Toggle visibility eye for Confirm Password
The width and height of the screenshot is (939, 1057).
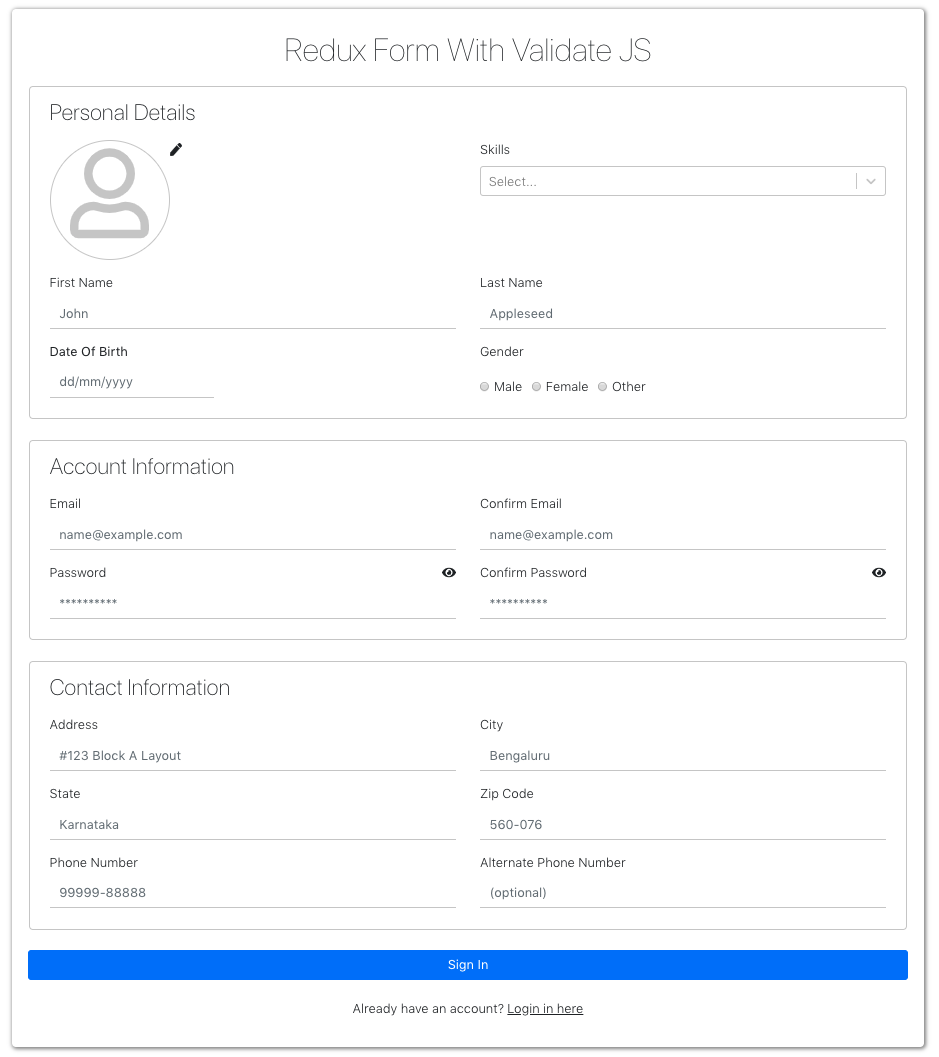pyautogui.click(x=879, y=573)
